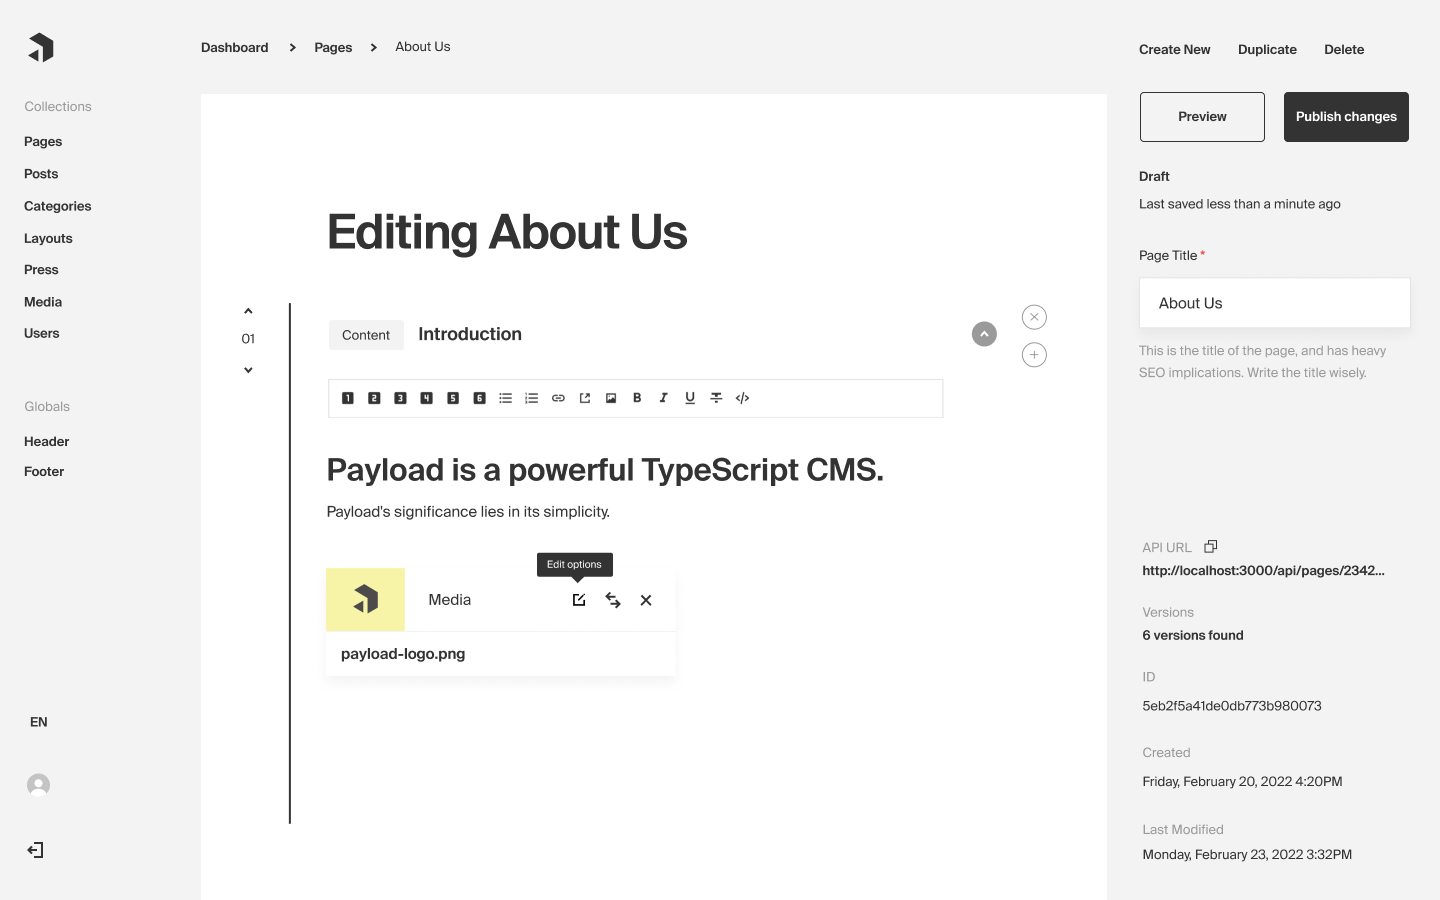Open the Header global
Screen dimensions: 1440x900
pos(47,441)
